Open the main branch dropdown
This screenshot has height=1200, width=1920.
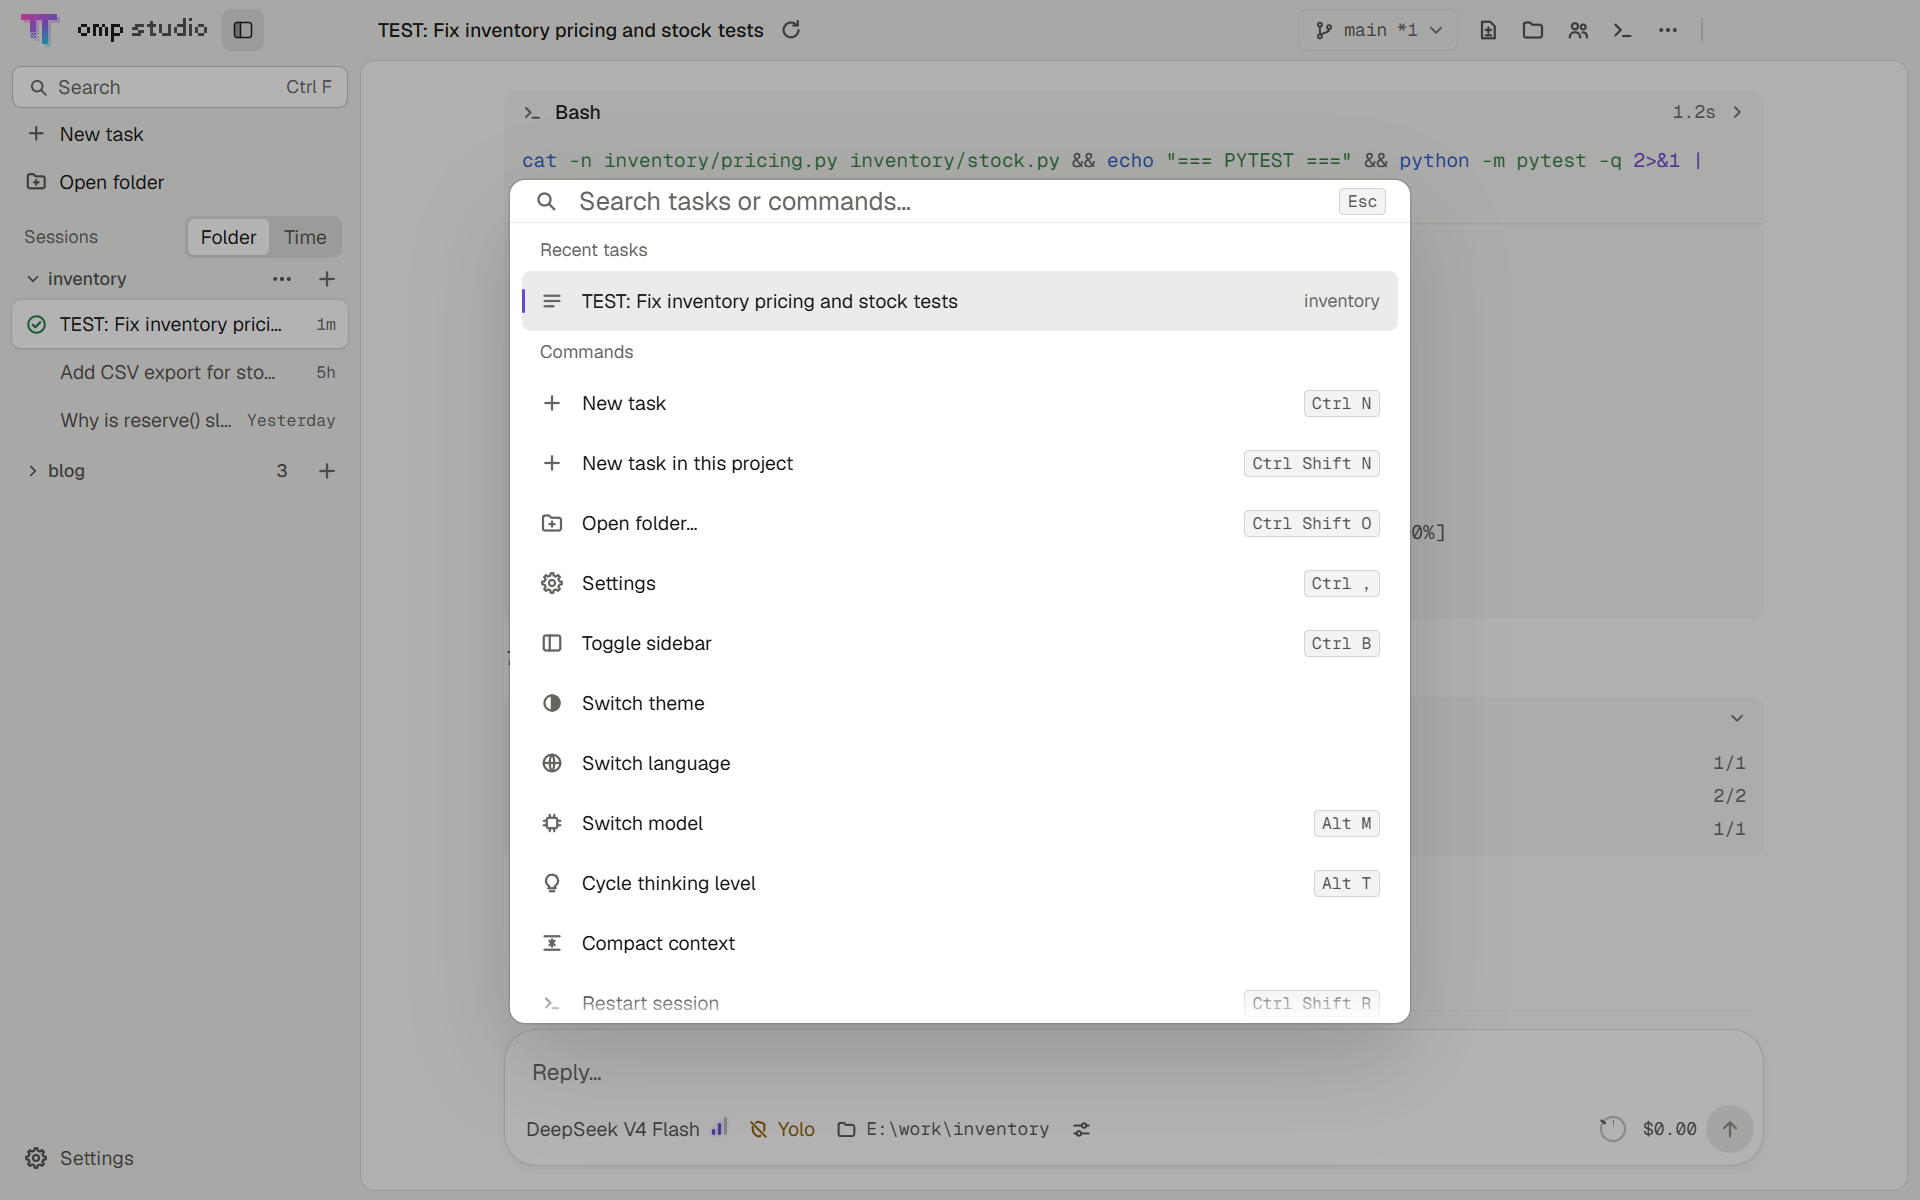(x=1378, y=30)
